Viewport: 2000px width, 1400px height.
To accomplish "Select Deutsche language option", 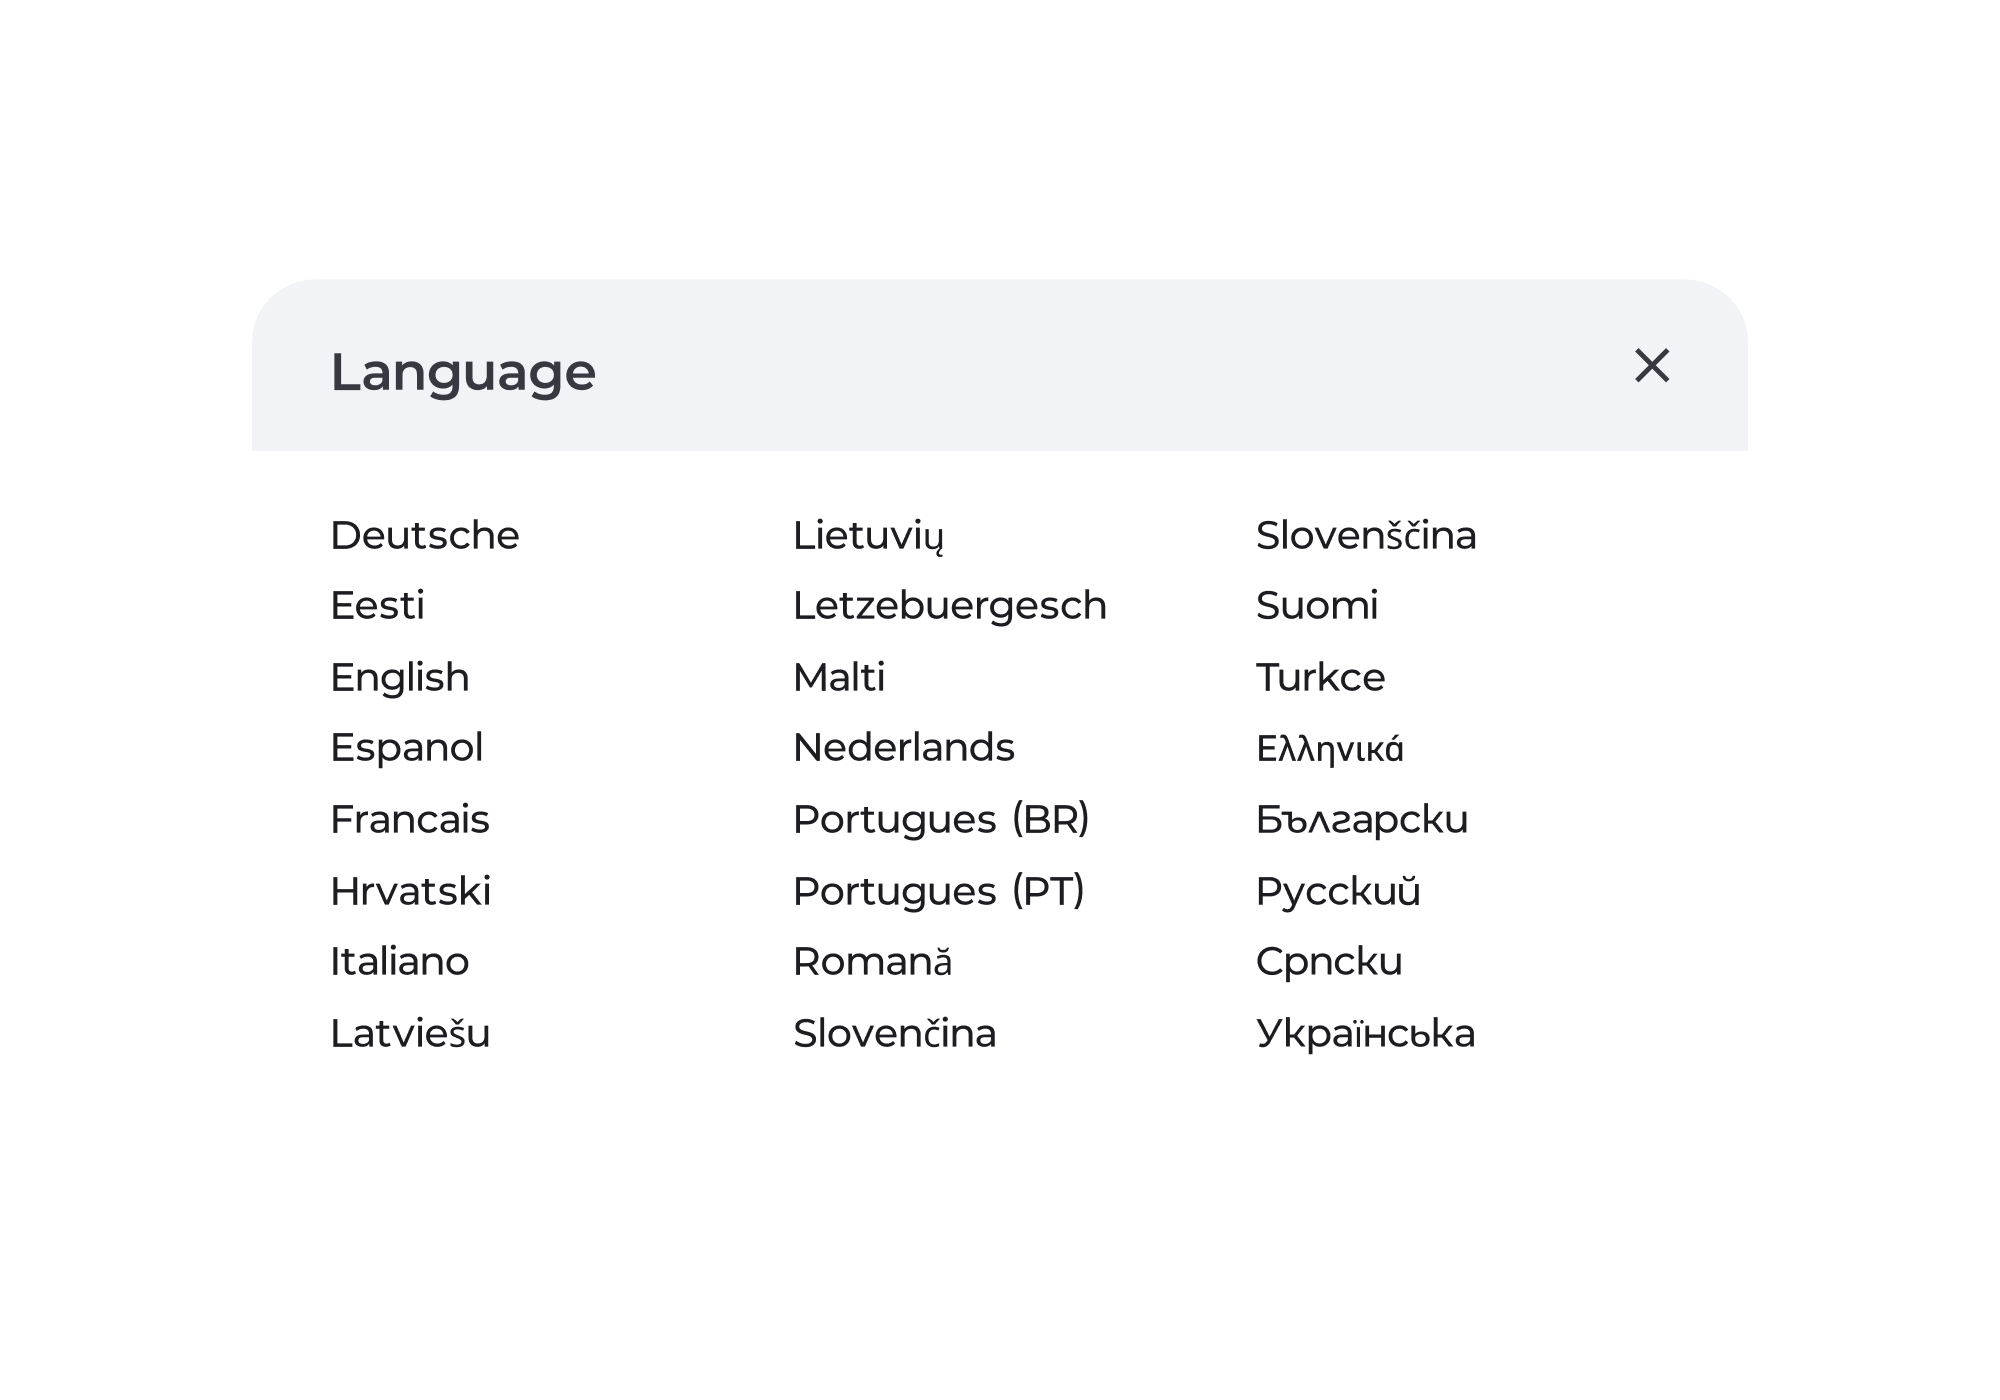I will (425, 535).
